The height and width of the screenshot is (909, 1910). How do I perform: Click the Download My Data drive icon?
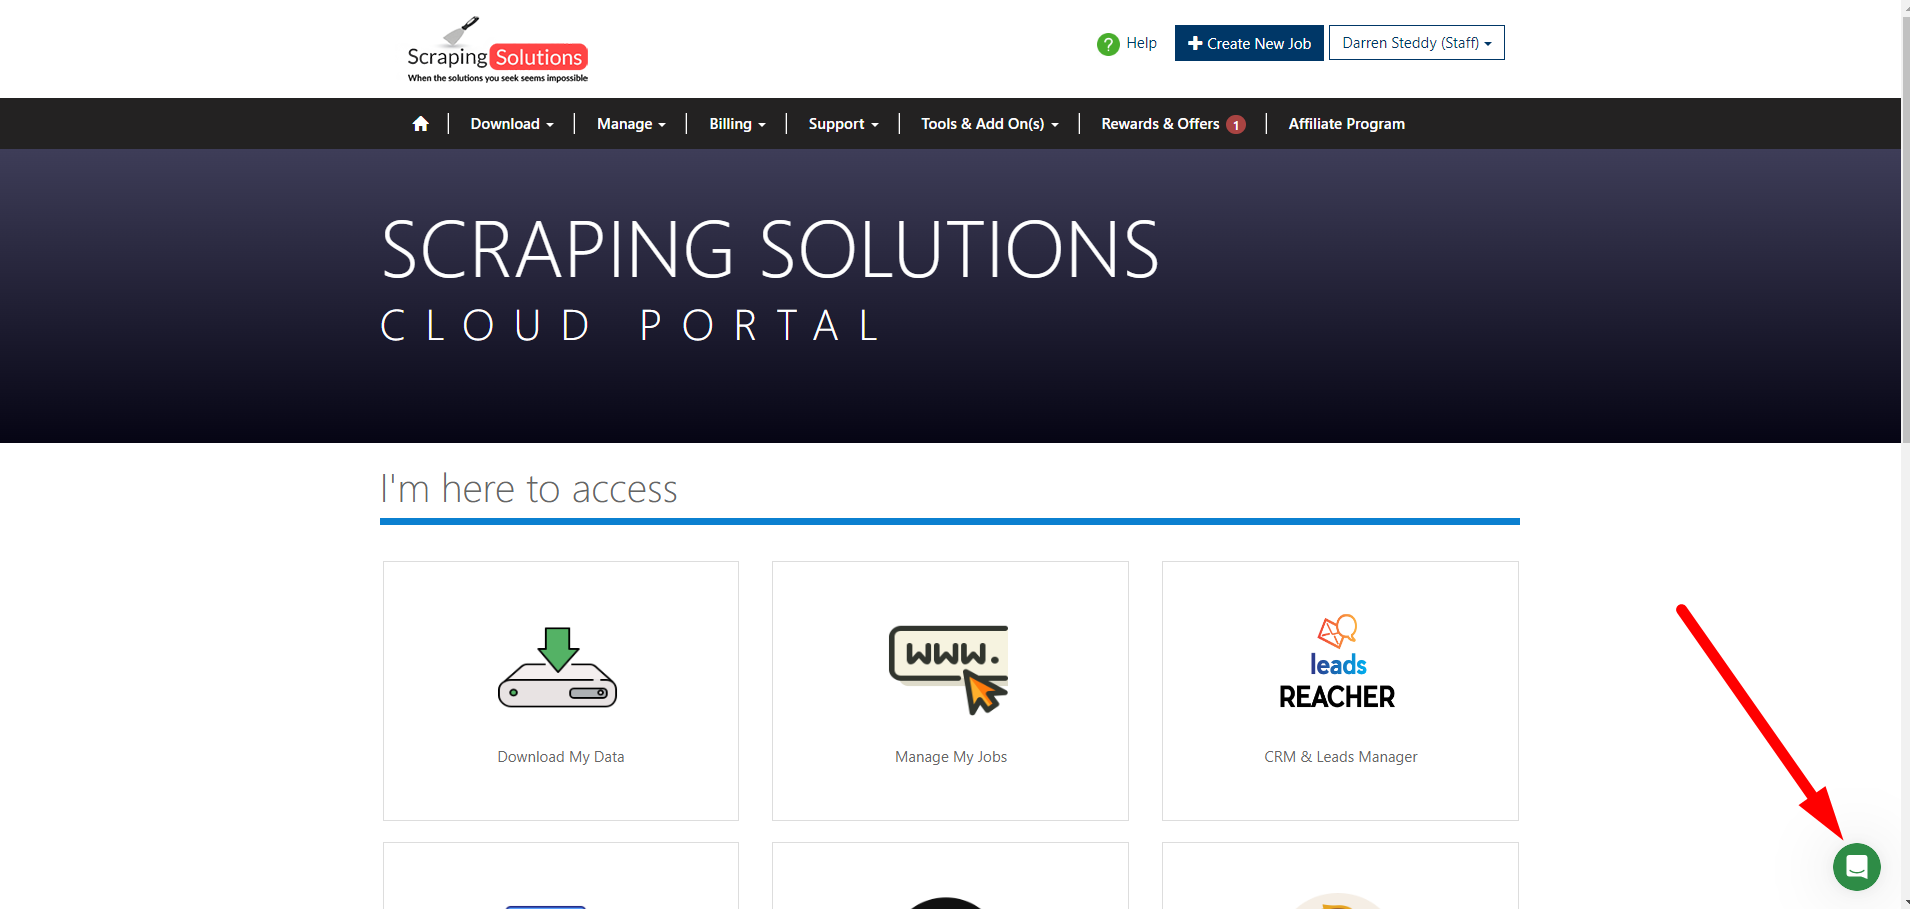tap(558, 668)
